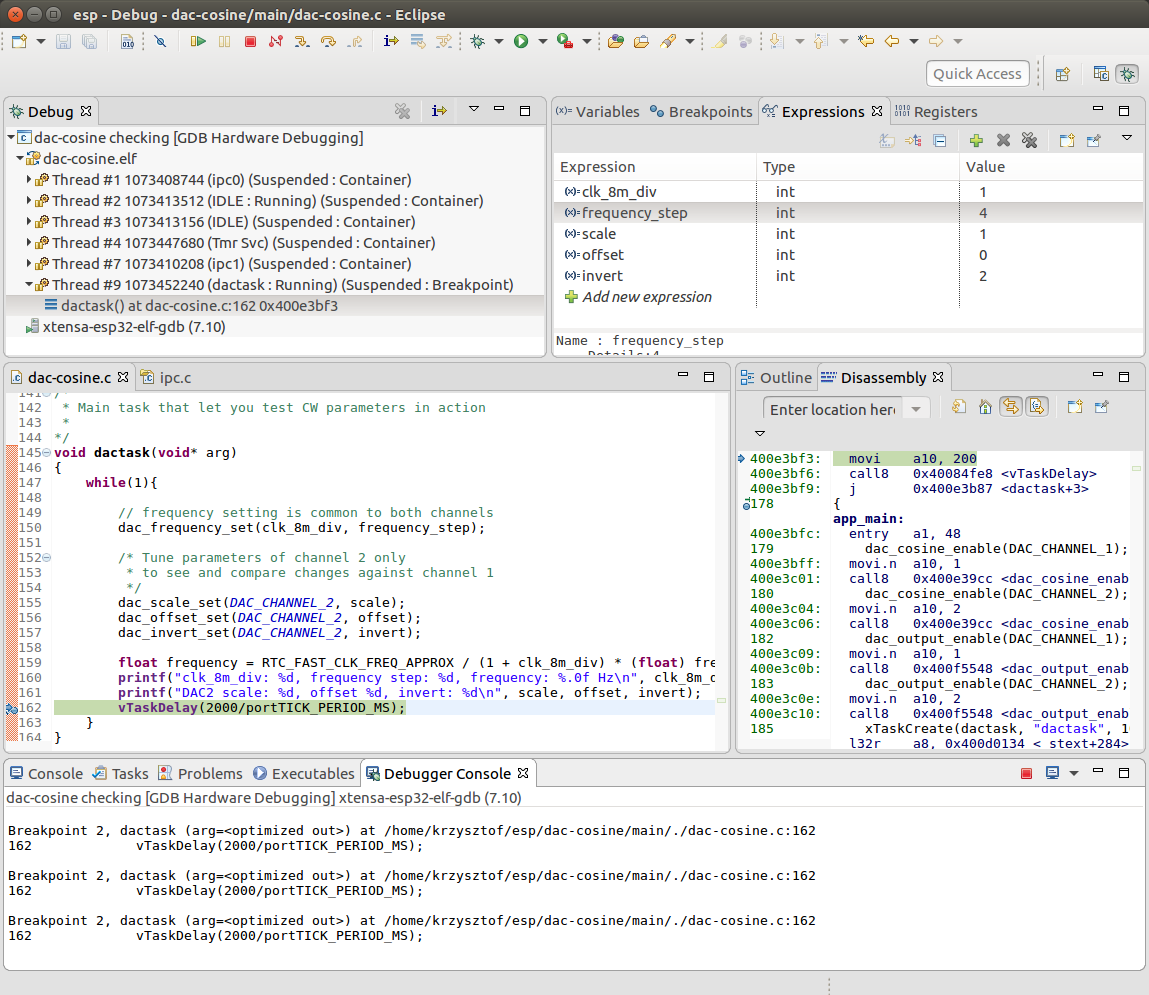
Task: Select the frequency_step expression row
Action: coord(634,213)
